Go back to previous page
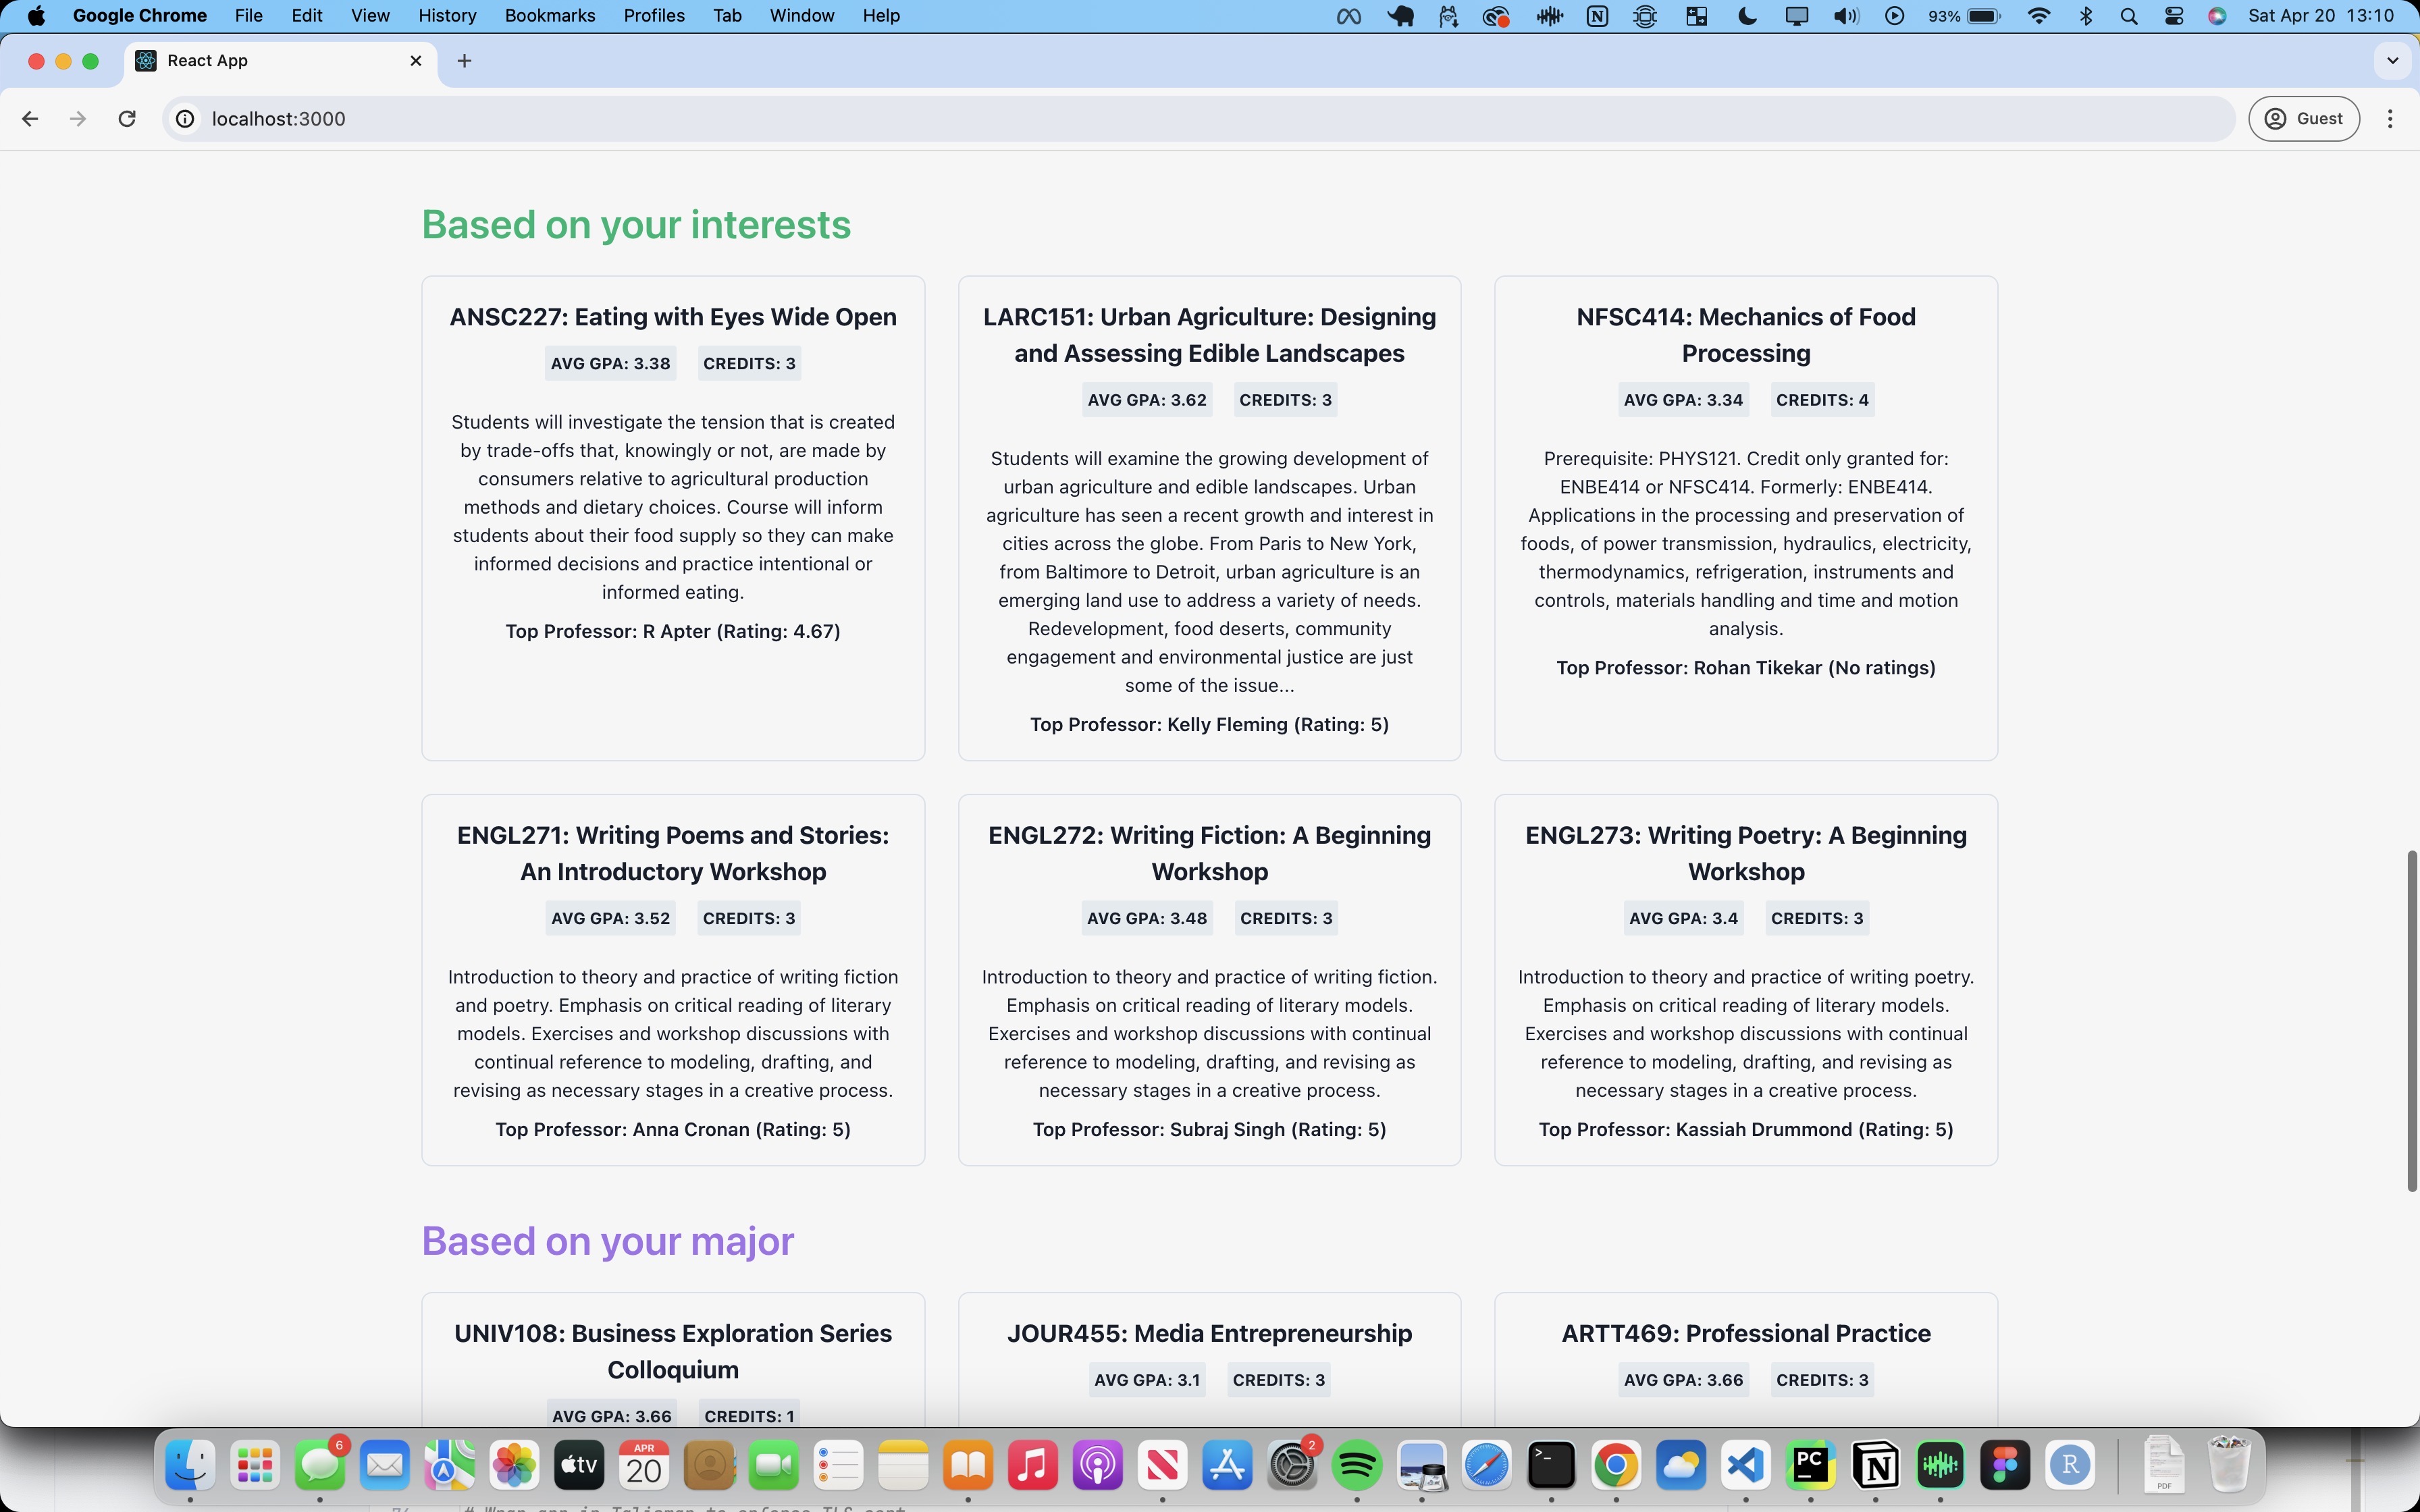This screenshot has width=2420, height=1512. (30, 119)
